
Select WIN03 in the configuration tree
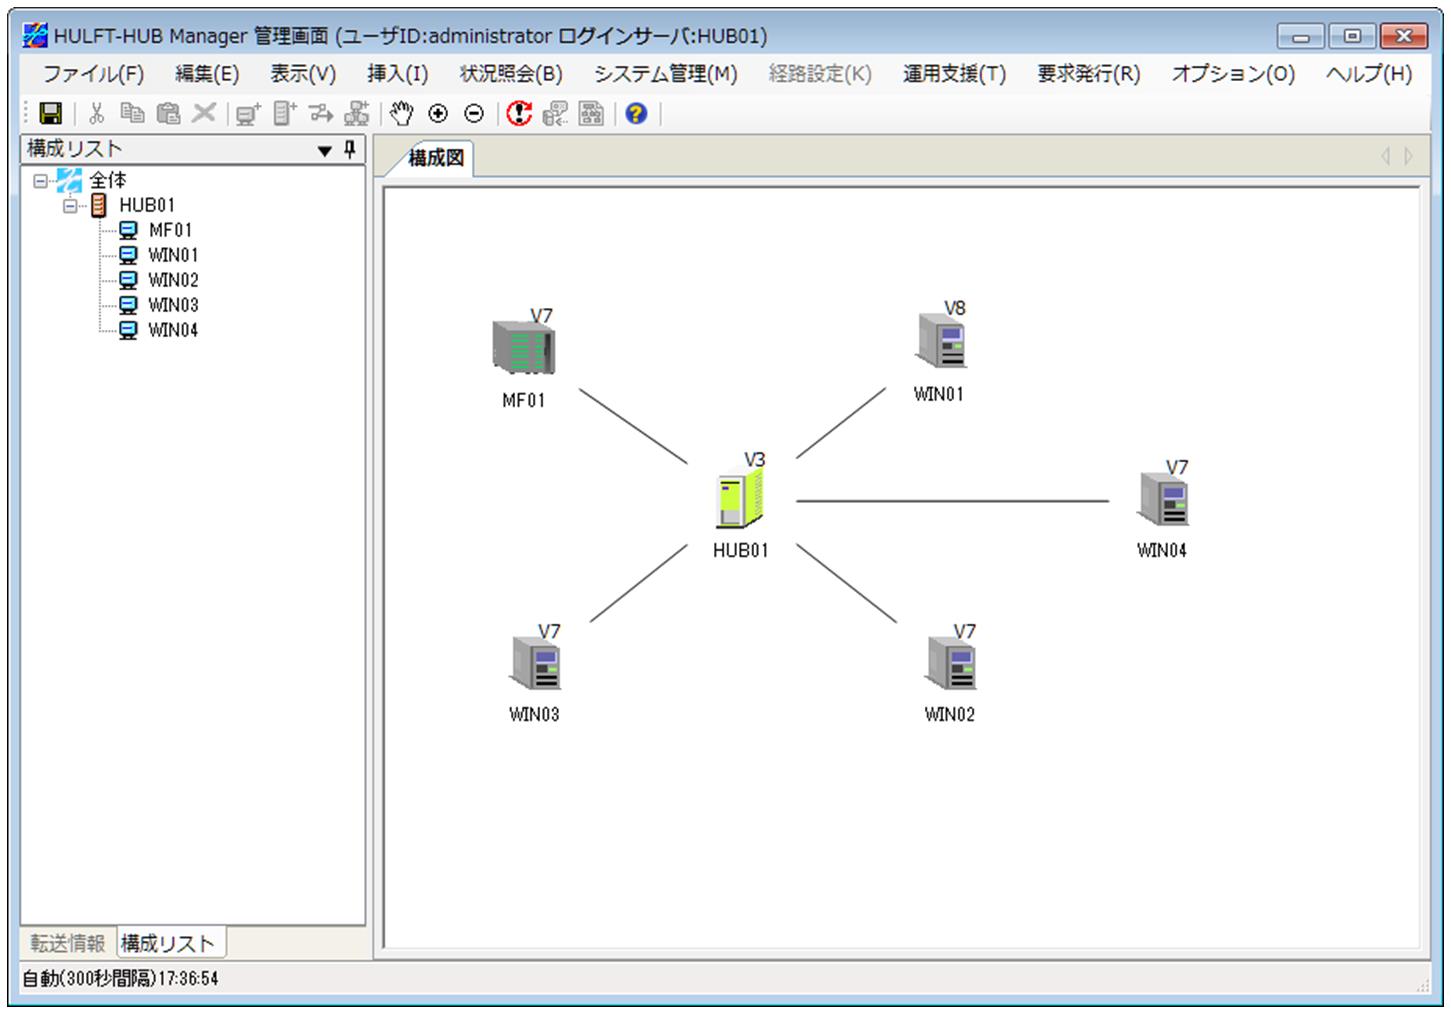(173, 306)
